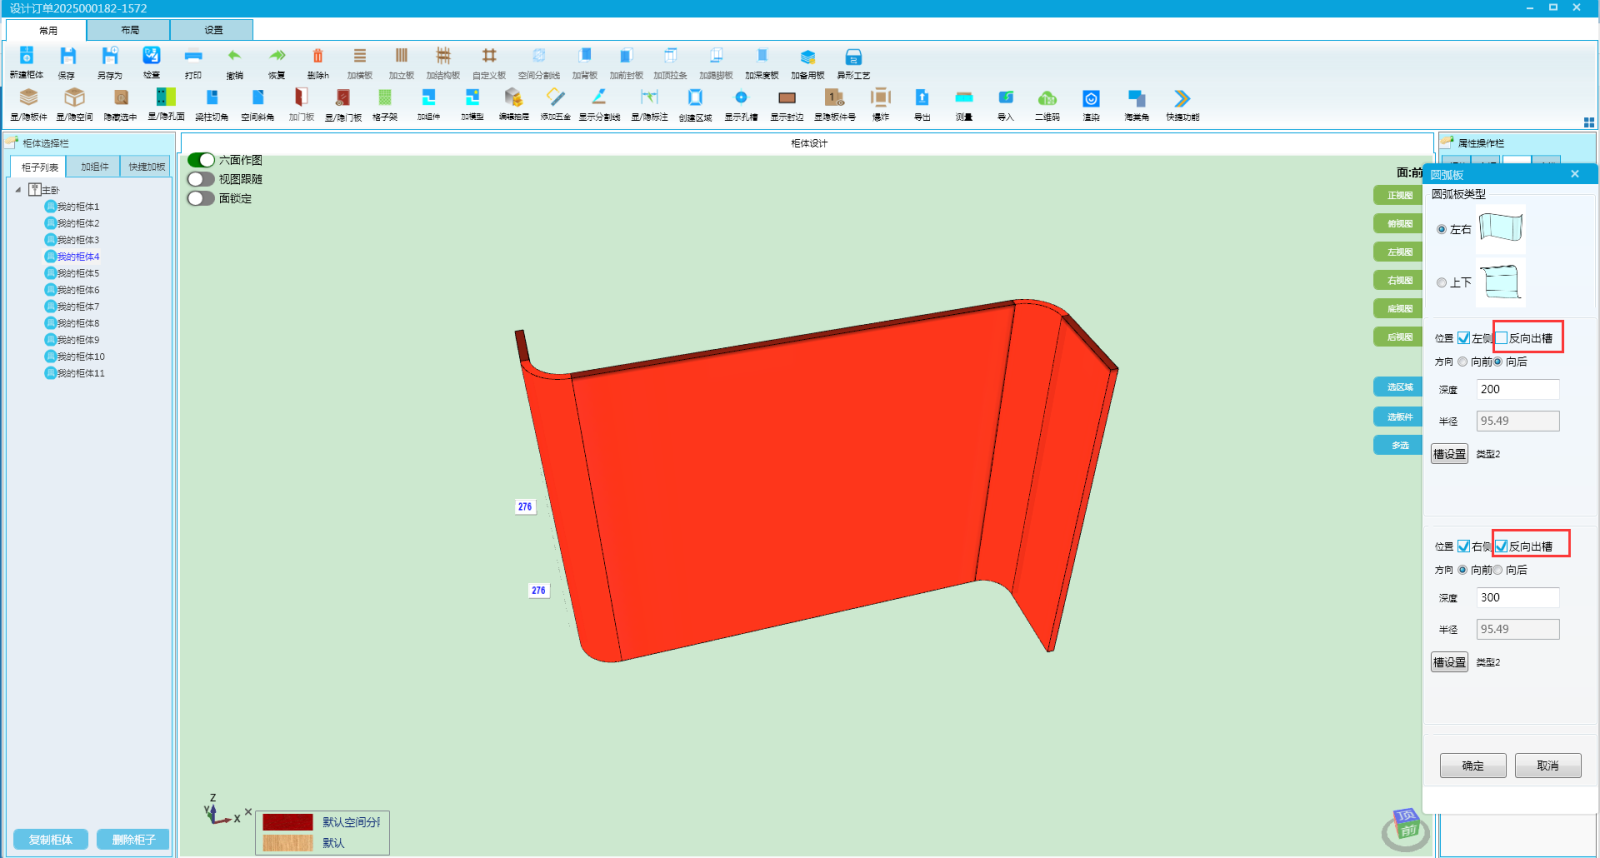Image resolution: width=1600 pixels, height=858 pixels.
Task: Toggle the 视图跟随 switch
Action: pos(201,179)
